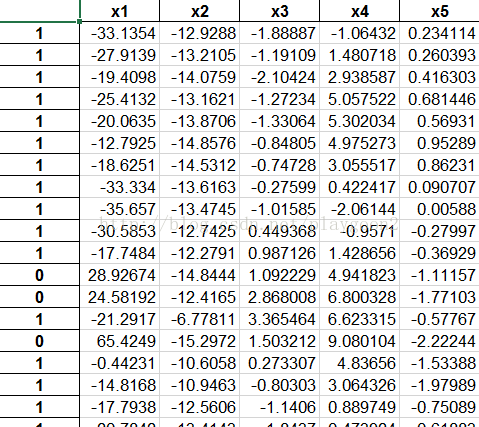Select the x1 value -17.7938
The height and width of the screenshot is (427, 479).
[x=120, y=407]
